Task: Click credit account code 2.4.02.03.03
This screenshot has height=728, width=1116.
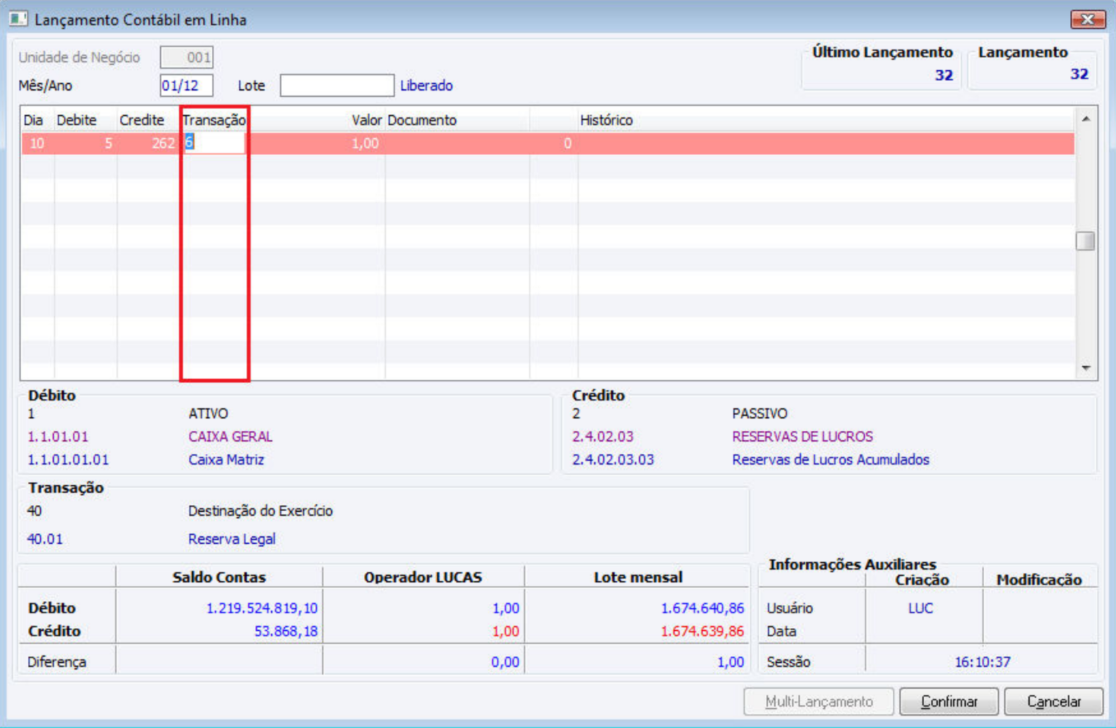Action: [x=613, y=460]
